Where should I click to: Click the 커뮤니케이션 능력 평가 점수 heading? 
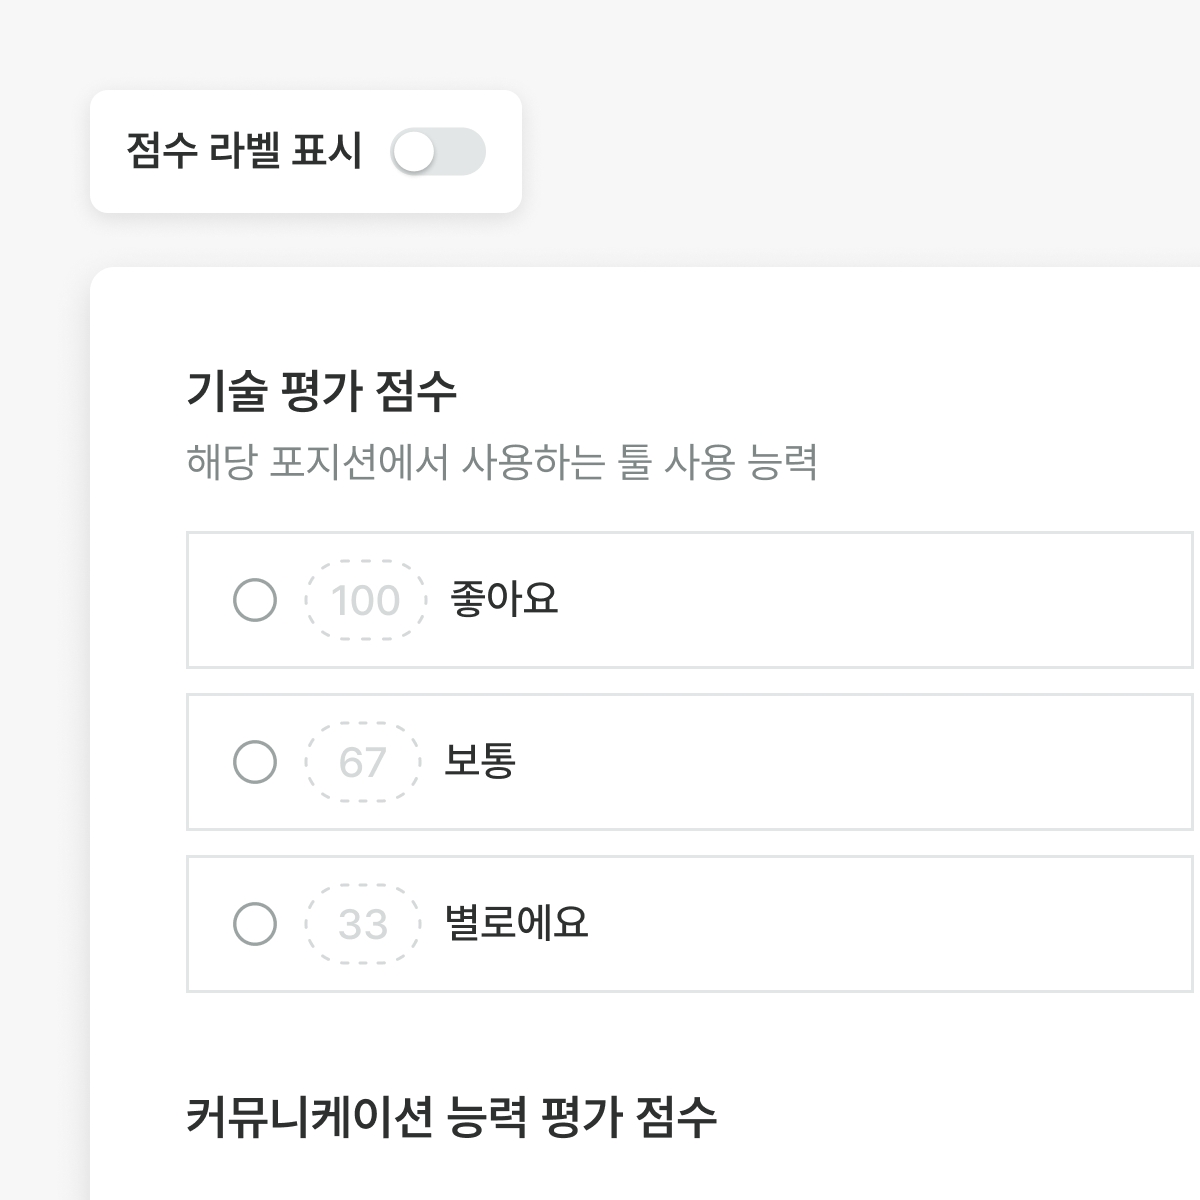pyautogui.click(x=451, y=1117)
